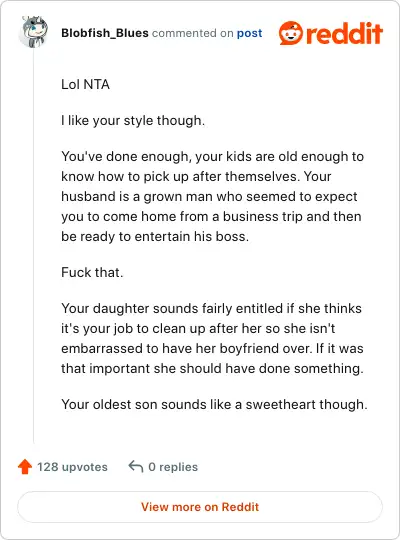This screenshot has width=400, height=540.
Task: Click the reply arrow icon
Action: coord(136,467)
